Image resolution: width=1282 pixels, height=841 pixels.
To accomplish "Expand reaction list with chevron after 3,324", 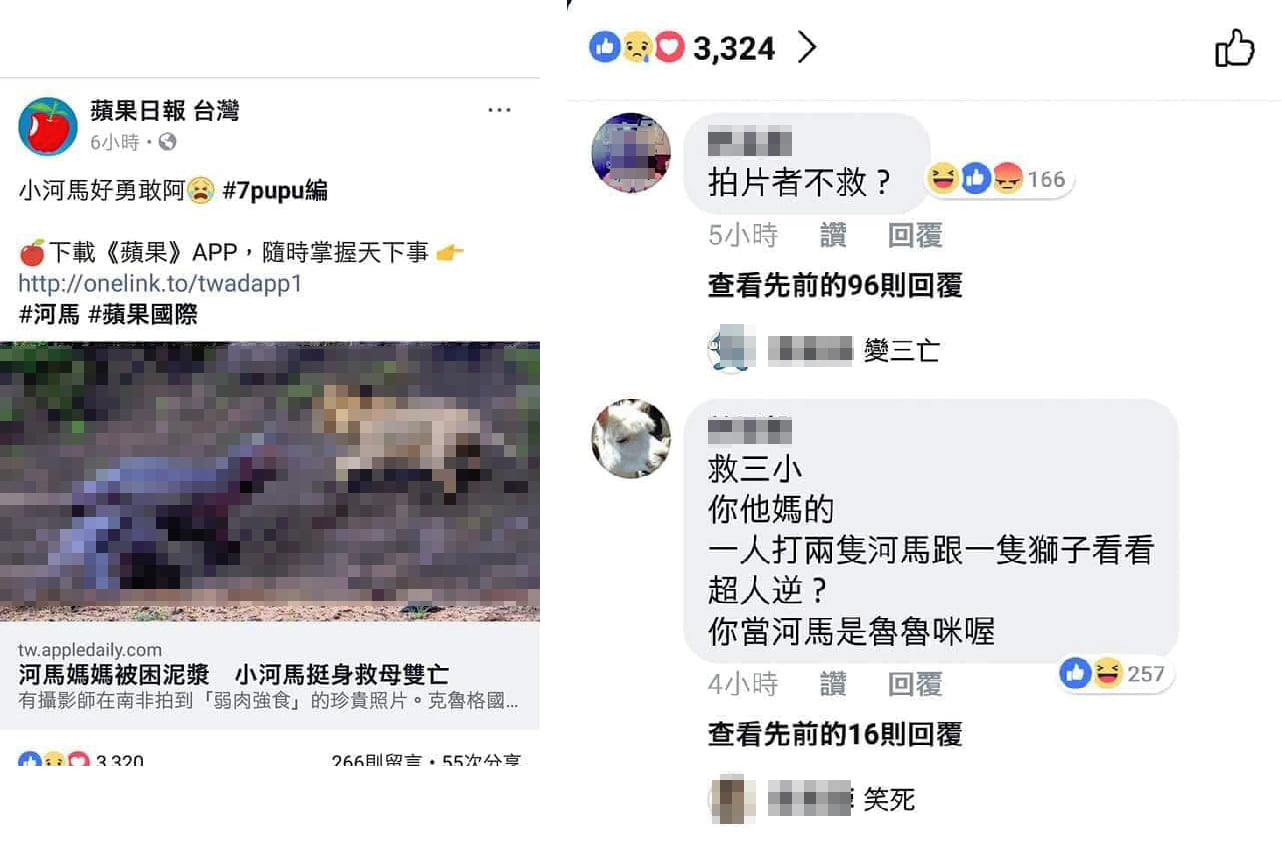I will [808, 47].
